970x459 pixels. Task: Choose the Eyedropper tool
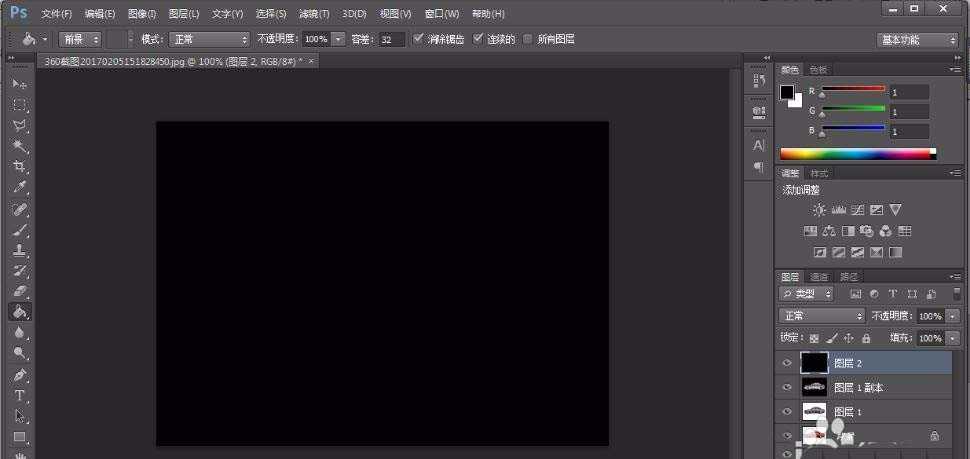coord(19,187)
